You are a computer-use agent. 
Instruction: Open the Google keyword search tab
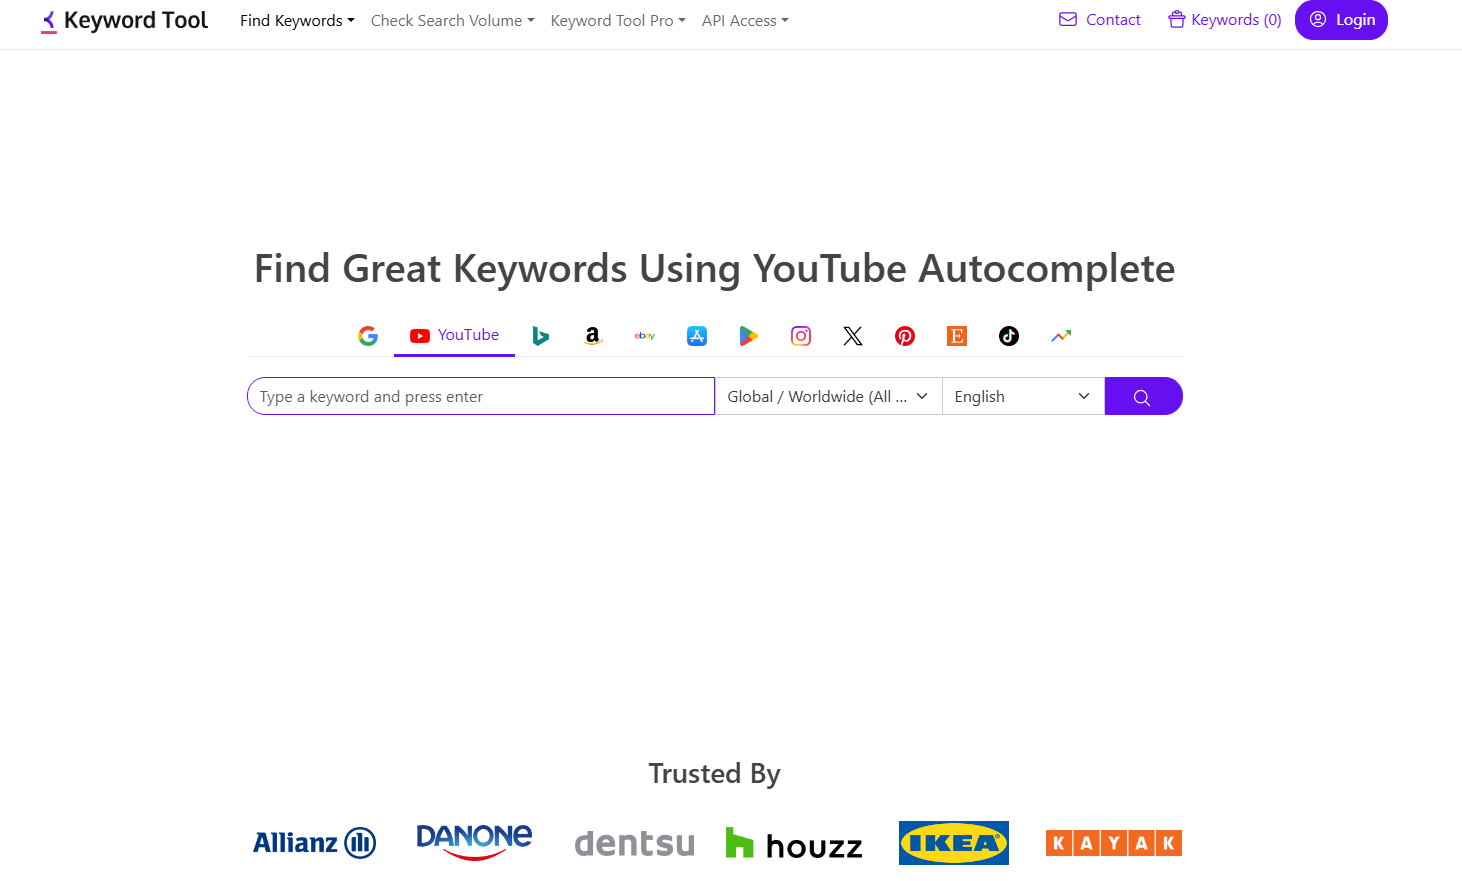[x=368, y=336]
